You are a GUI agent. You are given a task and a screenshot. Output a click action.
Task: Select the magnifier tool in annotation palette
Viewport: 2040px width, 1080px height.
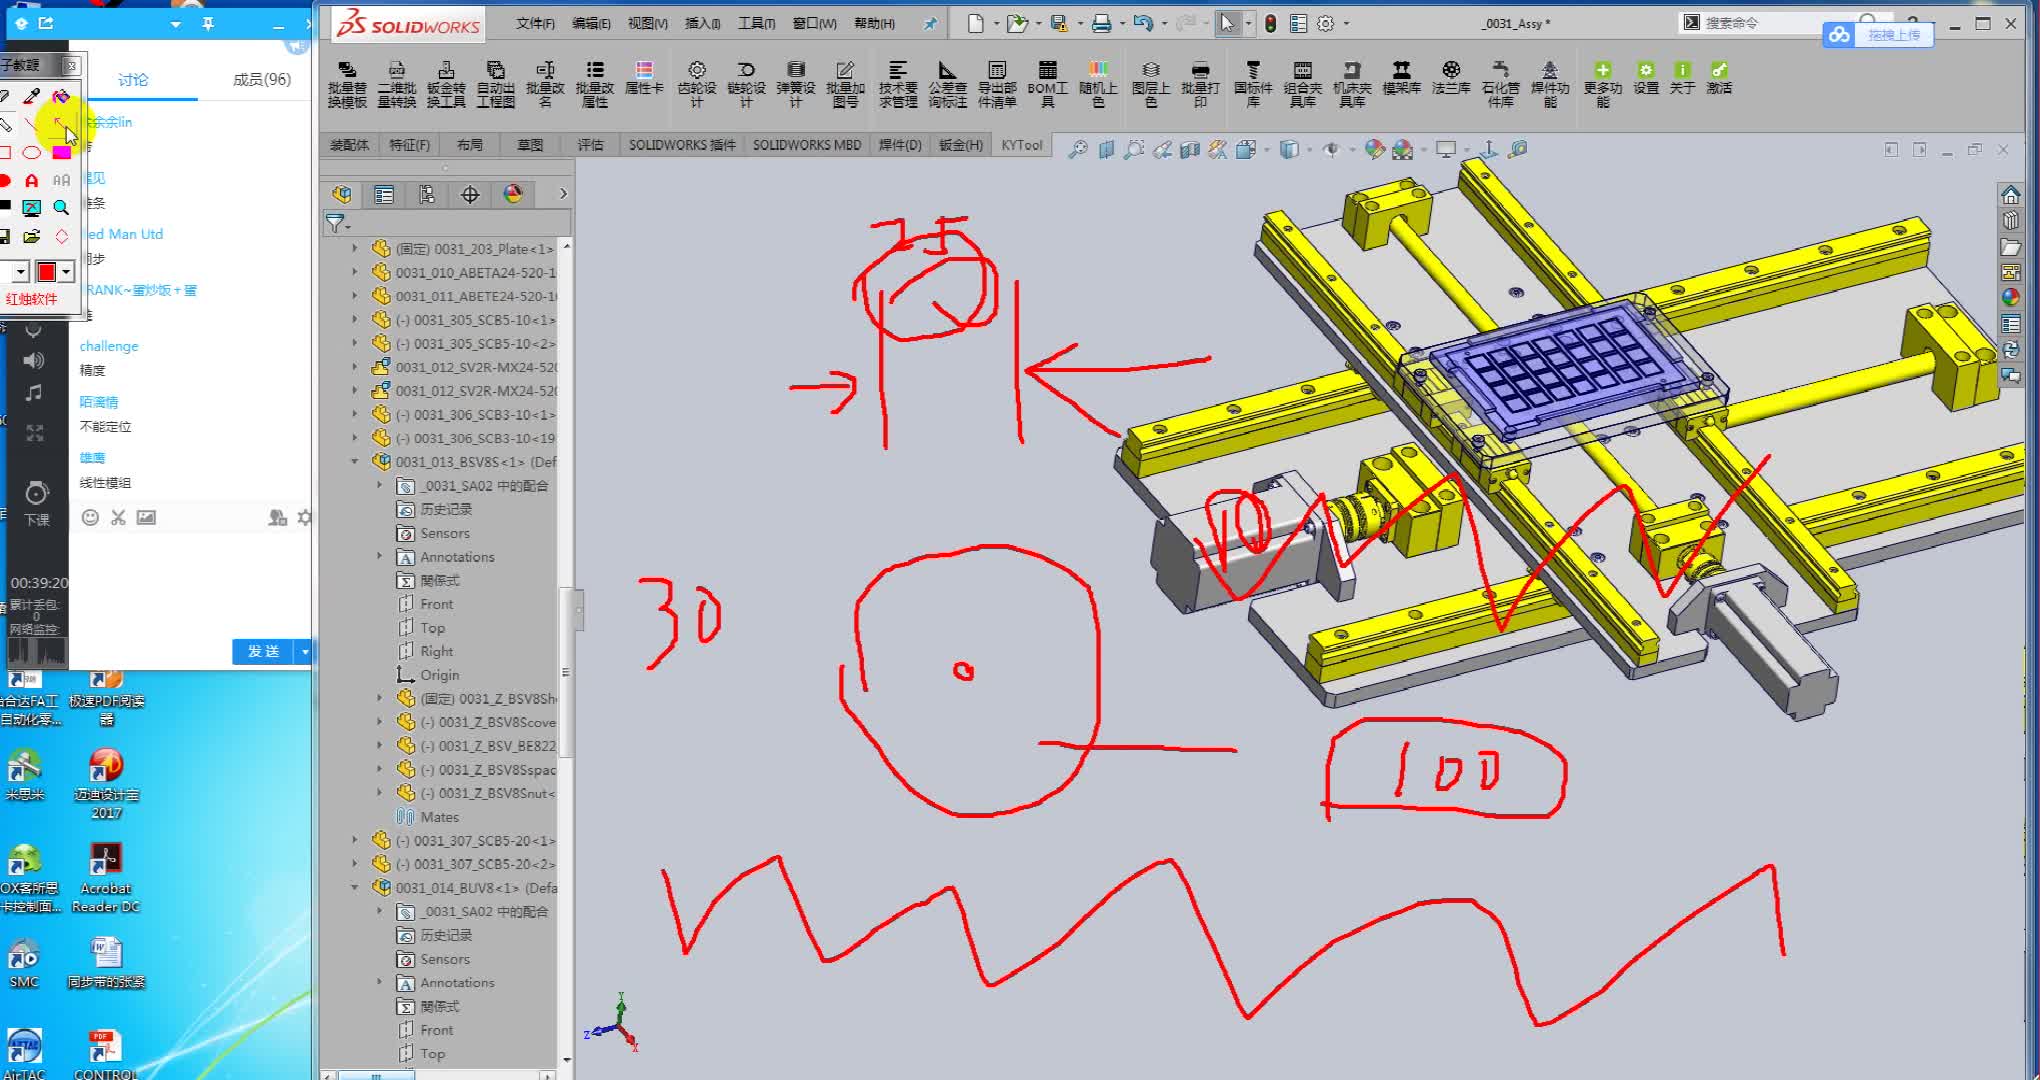coord(61,207)
